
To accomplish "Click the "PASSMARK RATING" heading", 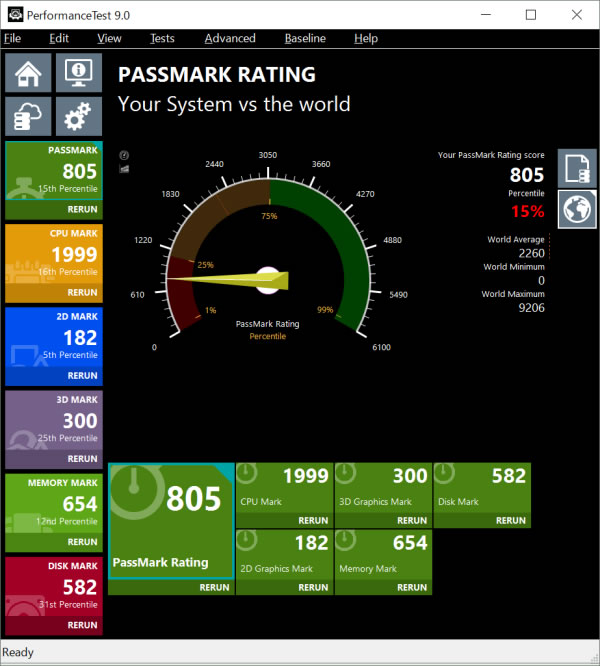I will 217,74.
